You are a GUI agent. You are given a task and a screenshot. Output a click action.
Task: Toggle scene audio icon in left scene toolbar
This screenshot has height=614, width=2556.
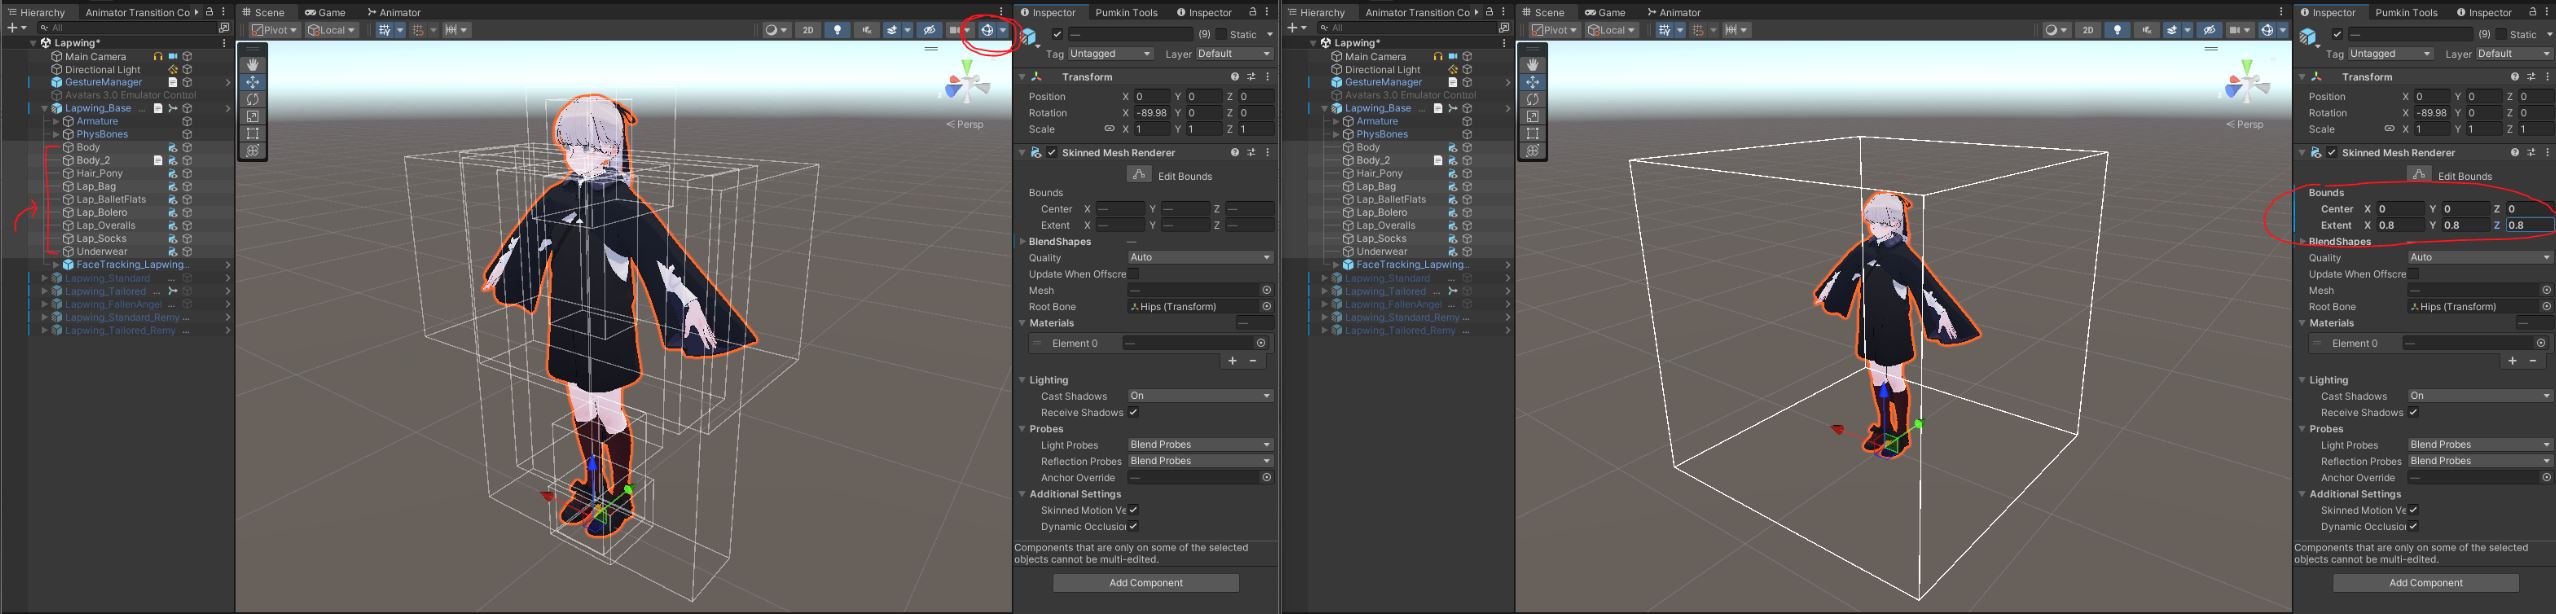pos(867,30)
